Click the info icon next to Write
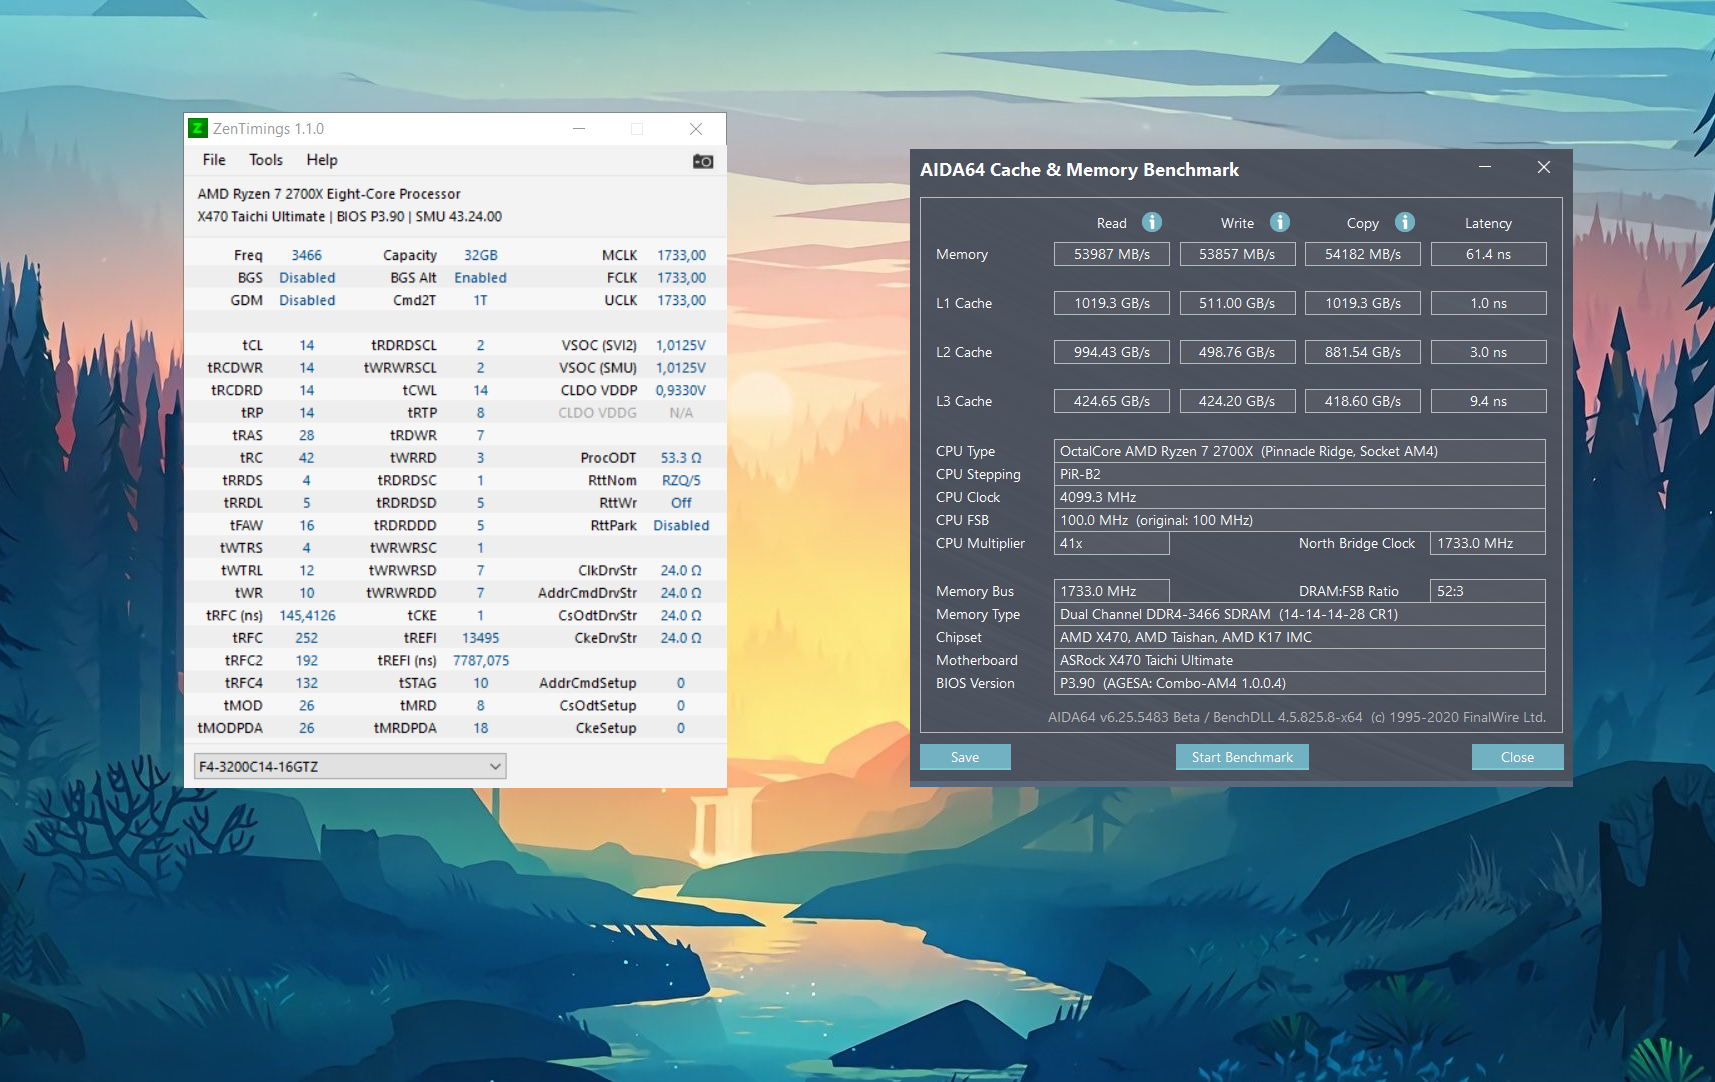Image resolution: width=1715 pixels, height=1082 pixels. 1280,222
